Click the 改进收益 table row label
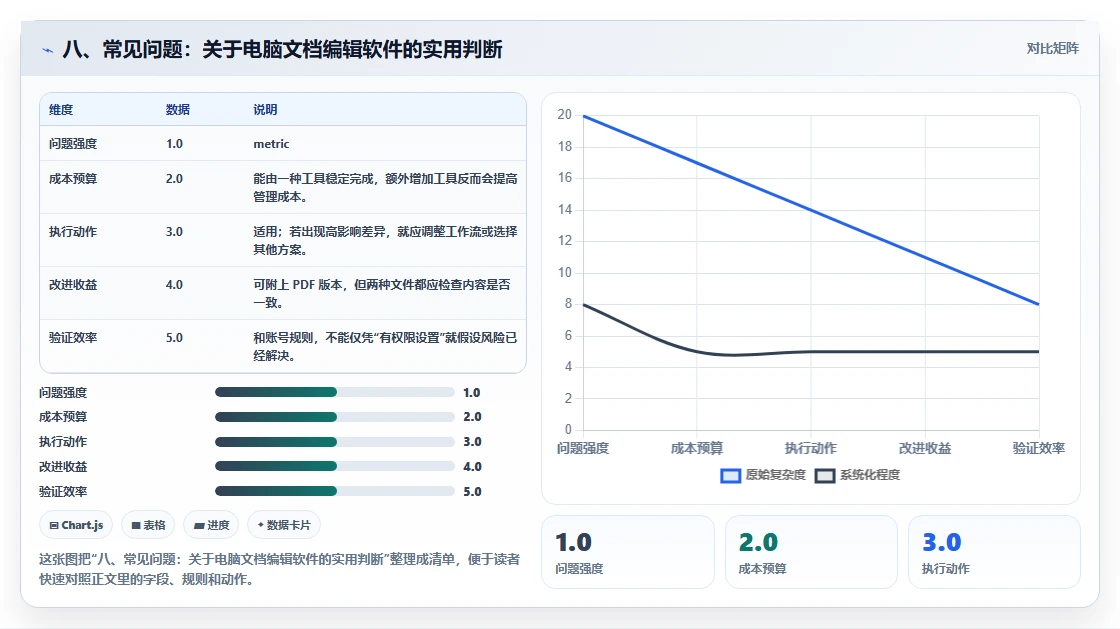 pyautogui.click(x=73, y=284)
